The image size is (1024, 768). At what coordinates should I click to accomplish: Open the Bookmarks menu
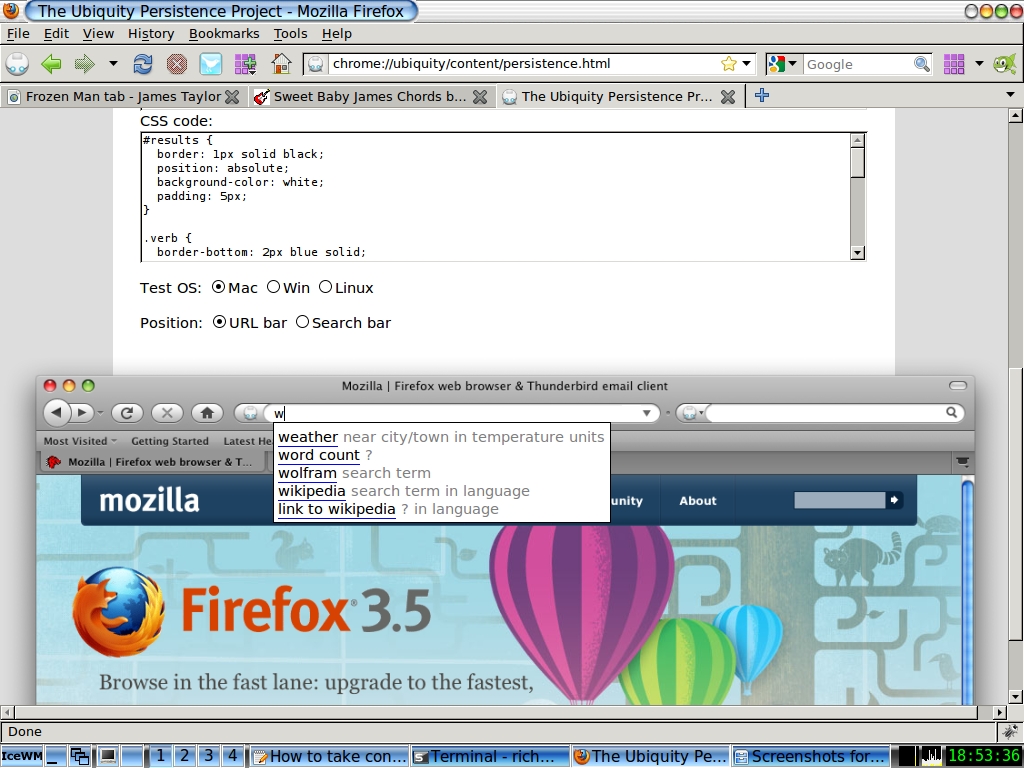tap(224, 33)
